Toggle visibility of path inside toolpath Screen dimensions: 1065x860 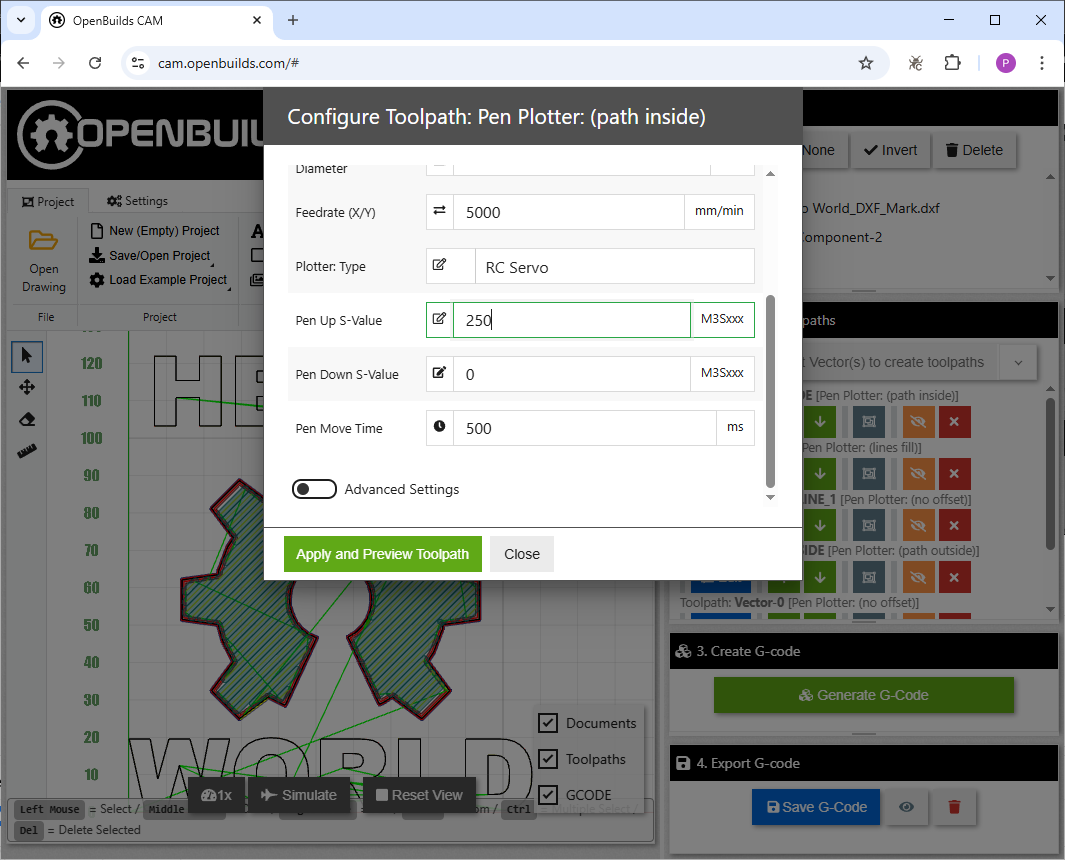918,422
